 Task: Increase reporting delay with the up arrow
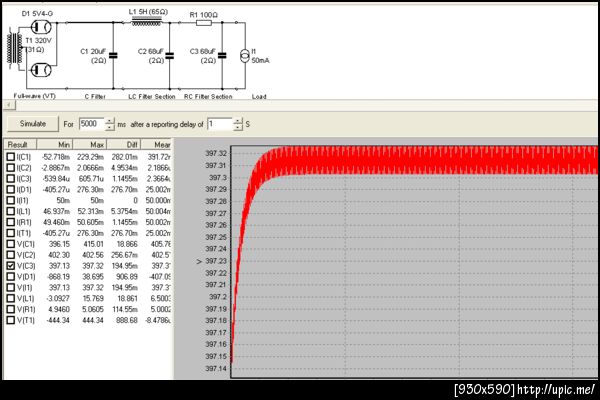coord(238,121)
